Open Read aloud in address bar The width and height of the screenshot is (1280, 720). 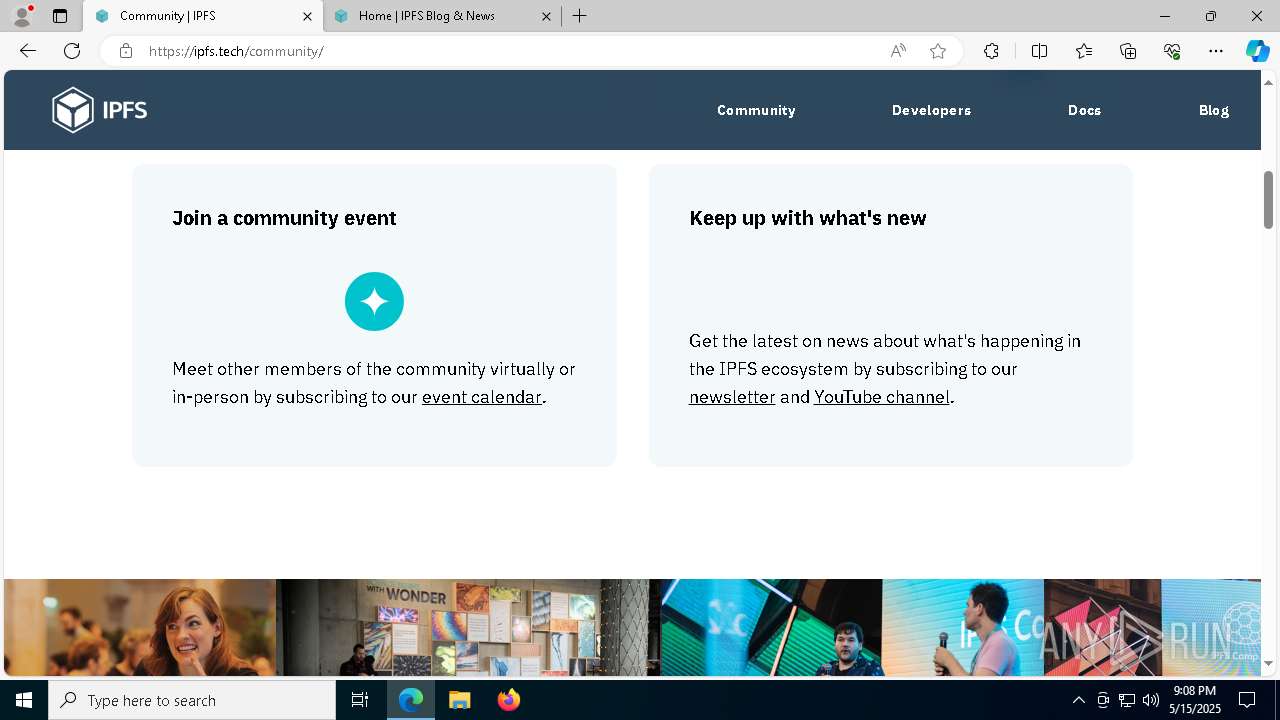(x=898, y=51)
